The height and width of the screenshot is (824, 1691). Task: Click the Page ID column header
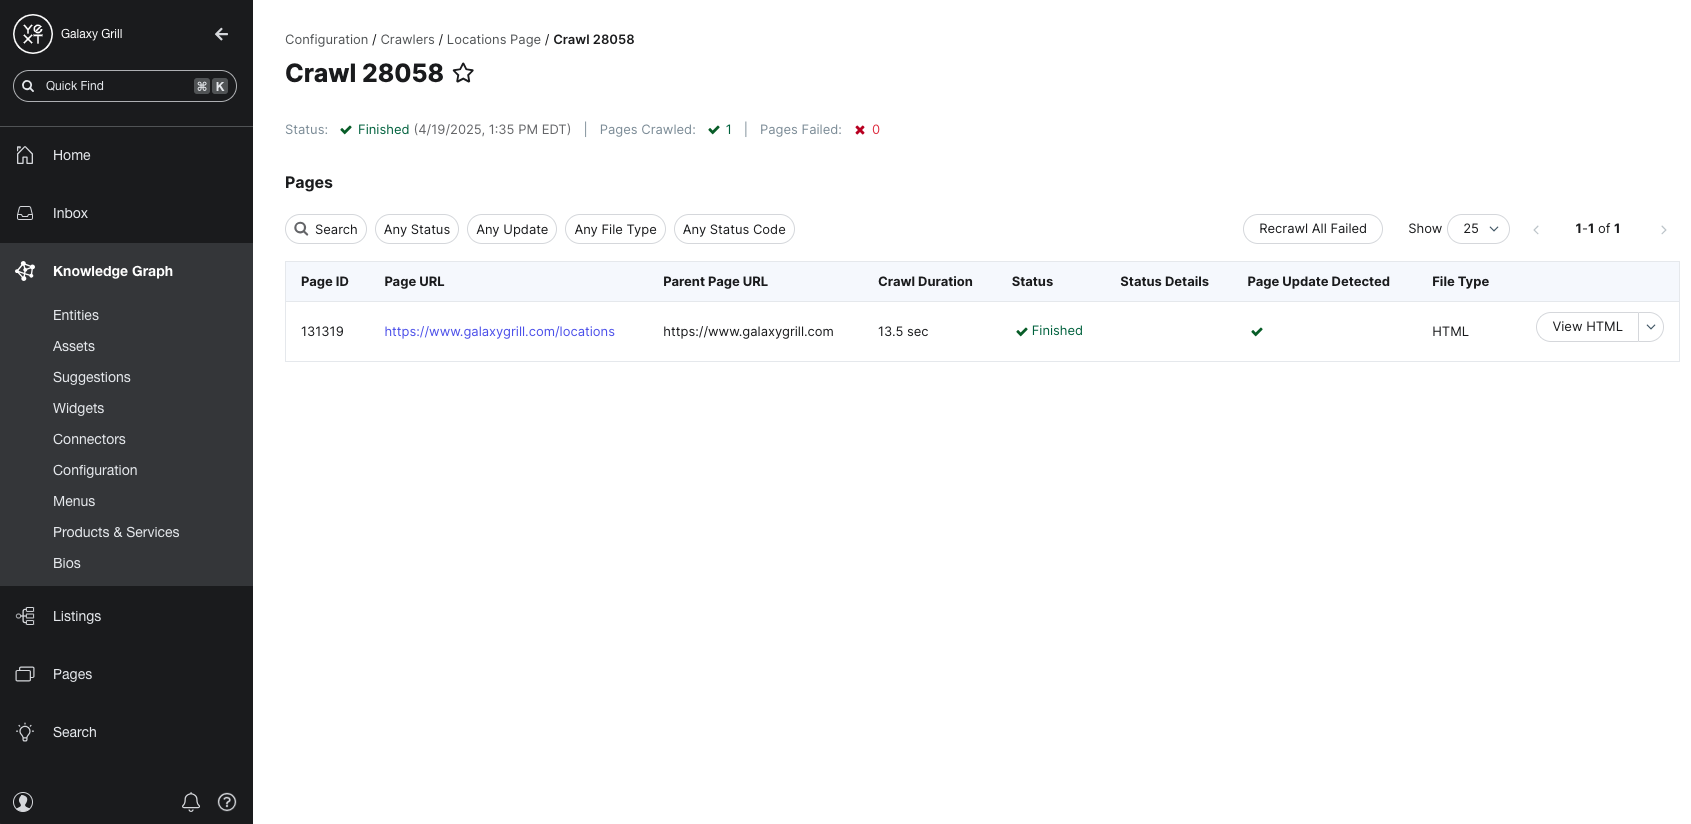325,282
